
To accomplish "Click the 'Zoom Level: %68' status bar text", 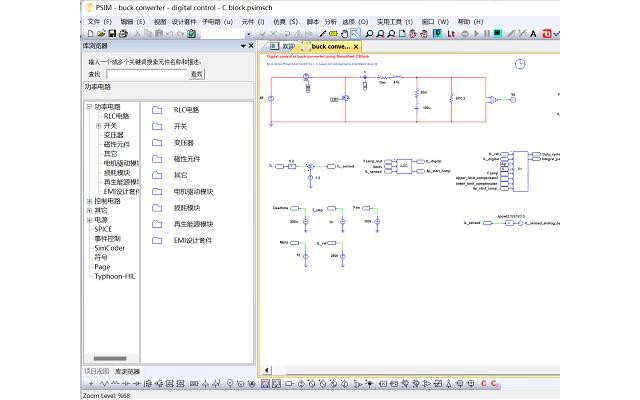I will click(106, 395).
